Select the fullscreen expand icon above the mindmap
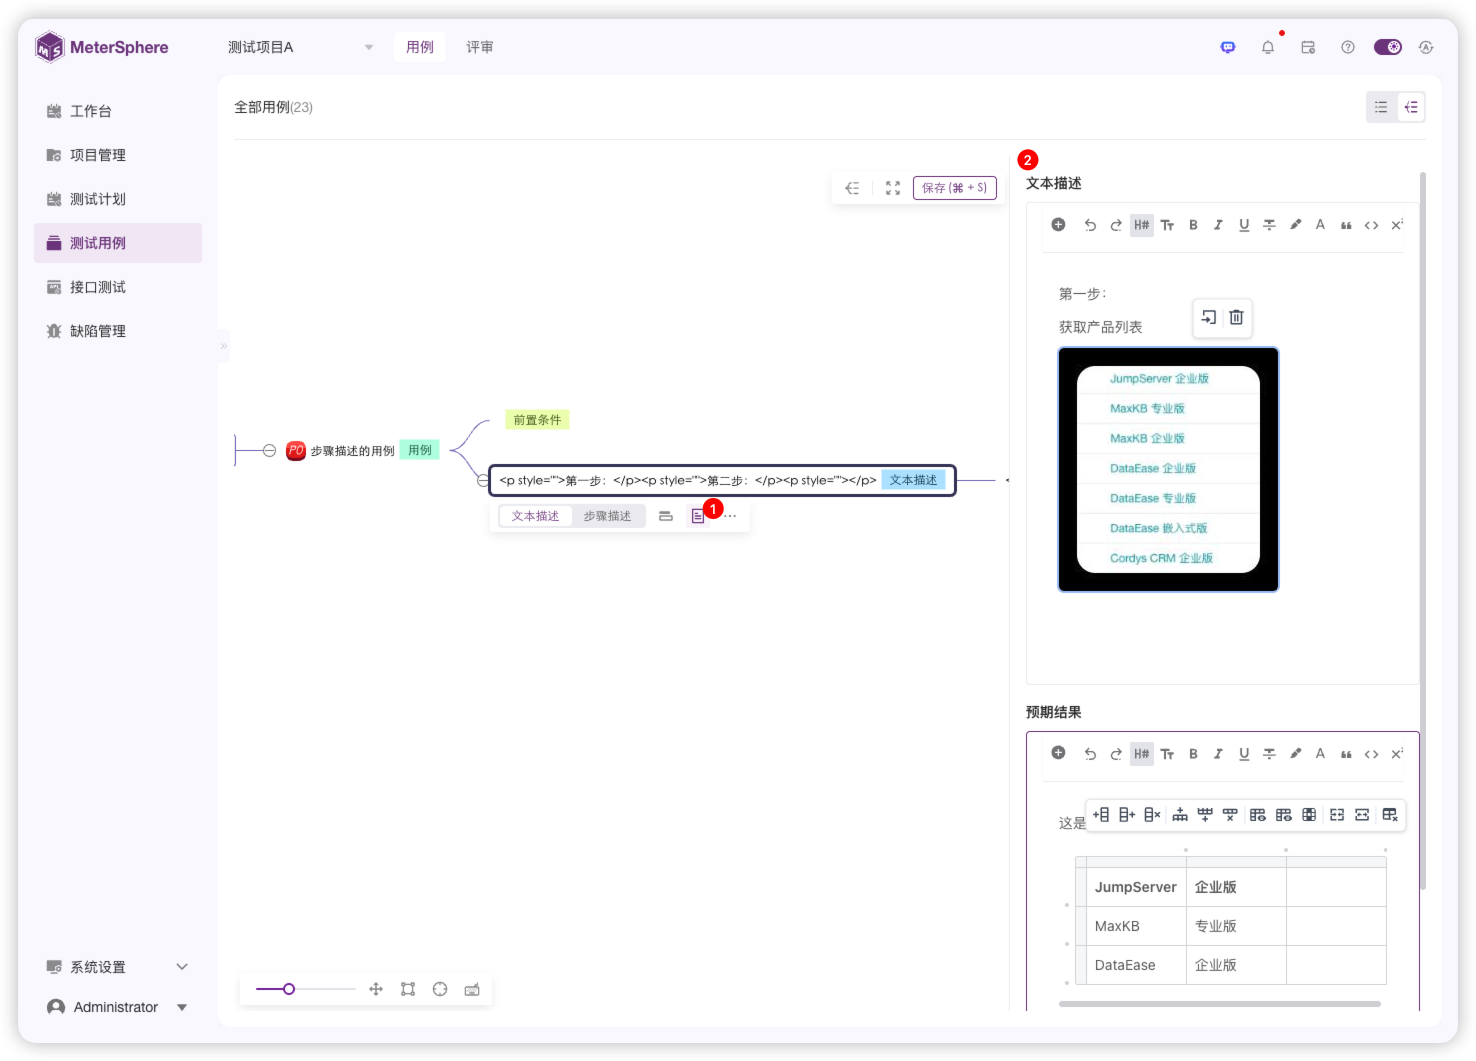The image size is (1476, 1061). (892, 188)
